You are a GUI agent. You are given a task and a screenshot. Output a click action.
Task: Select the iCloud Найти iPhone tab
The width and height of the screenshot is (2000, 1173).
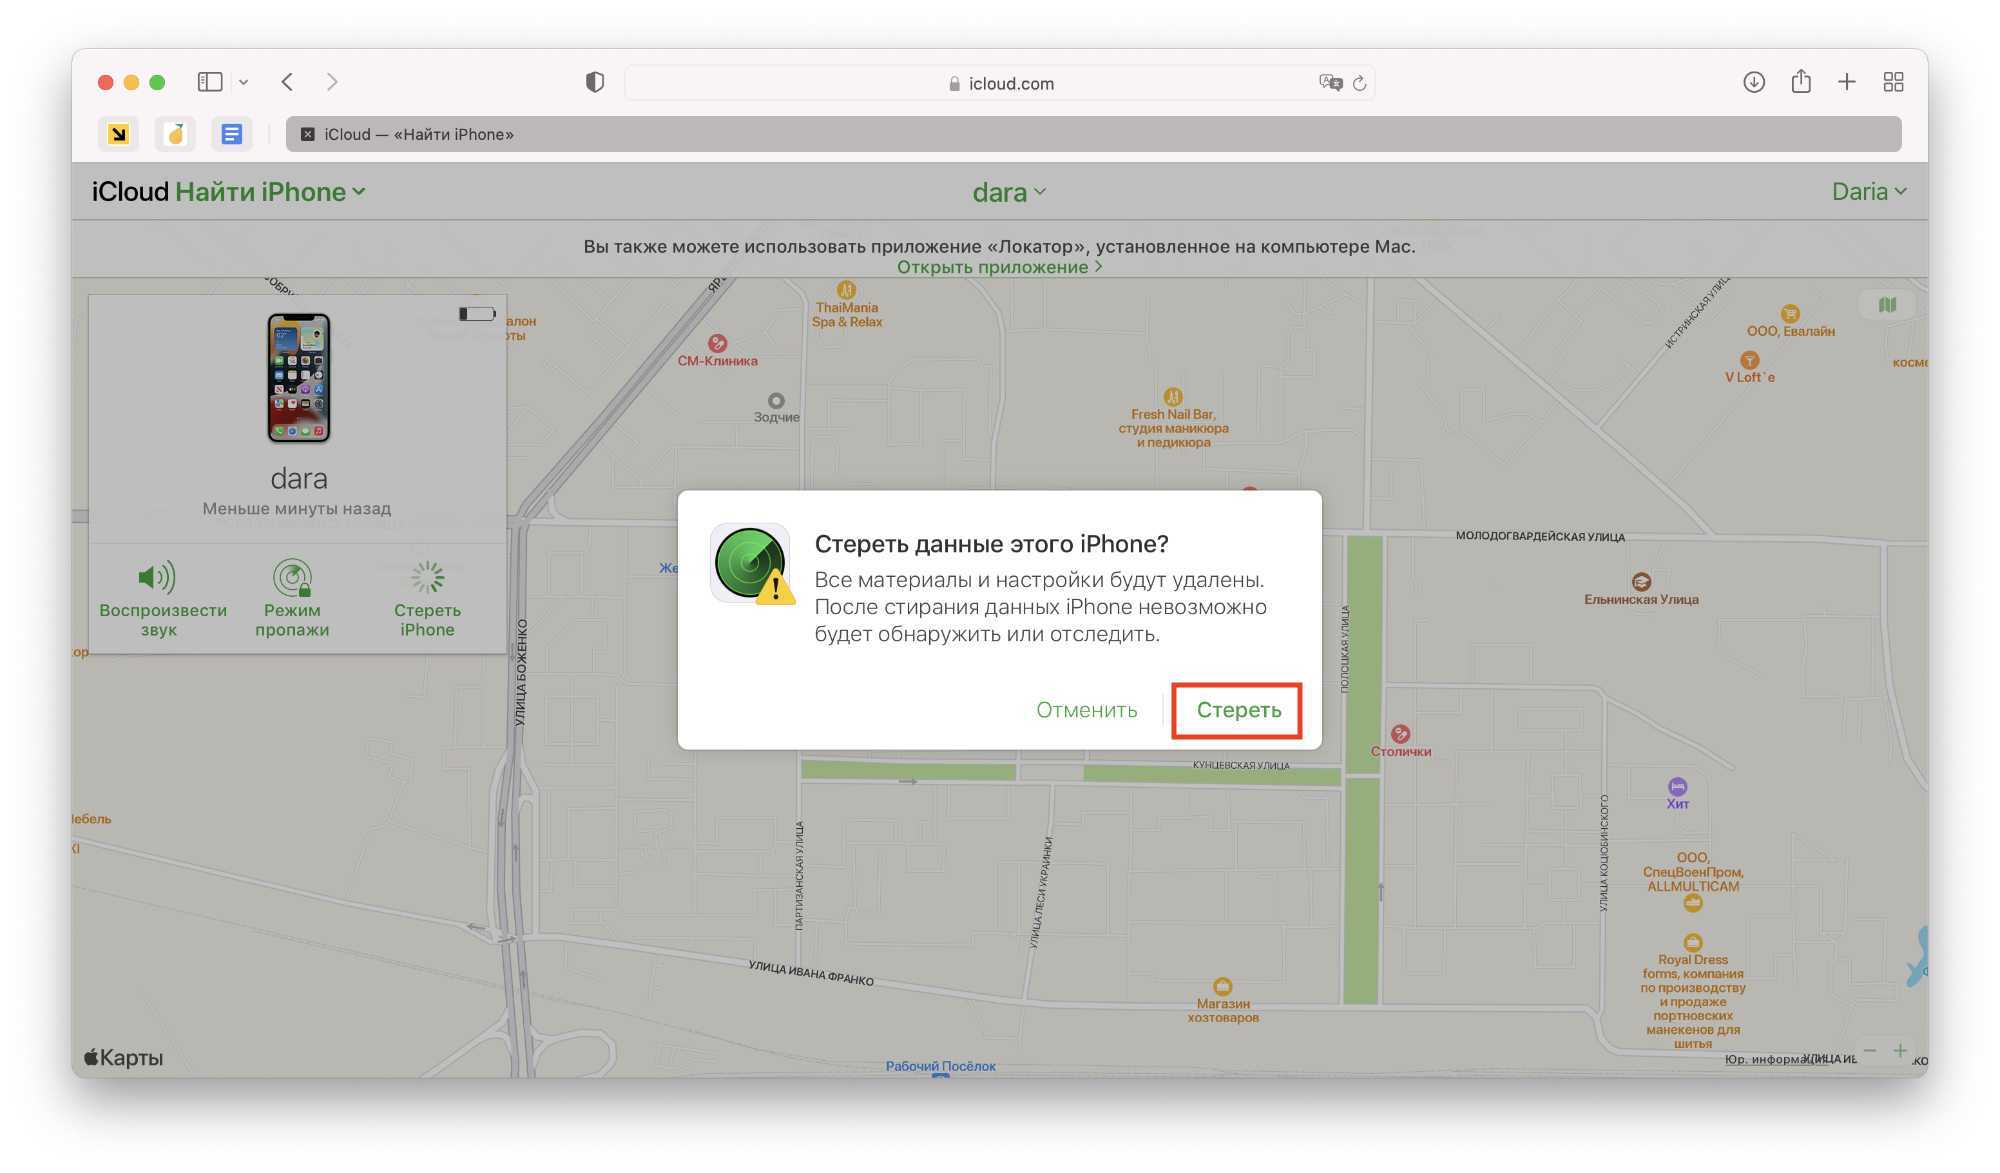tap(418, 134)
